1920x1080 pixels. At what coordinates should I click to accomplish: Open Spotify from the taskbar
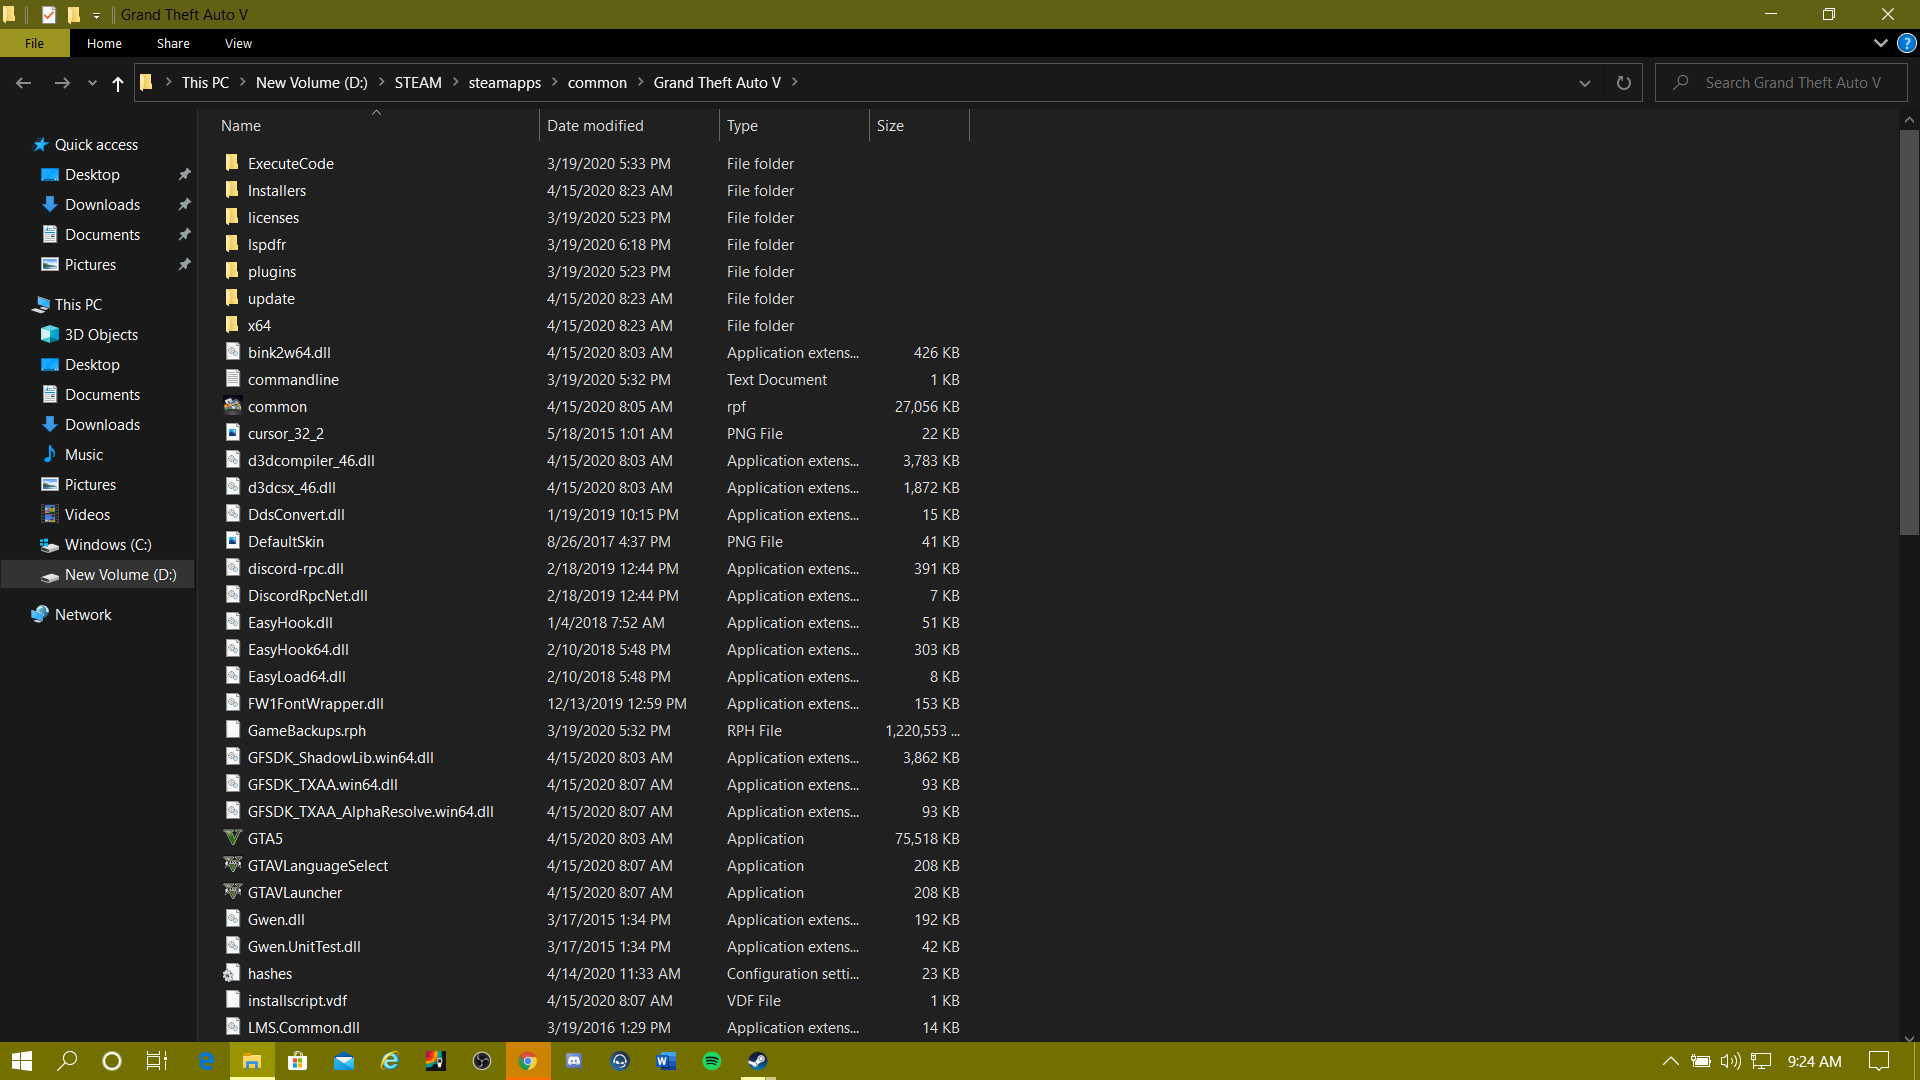pyautogui.click(x=712, y=1061)
